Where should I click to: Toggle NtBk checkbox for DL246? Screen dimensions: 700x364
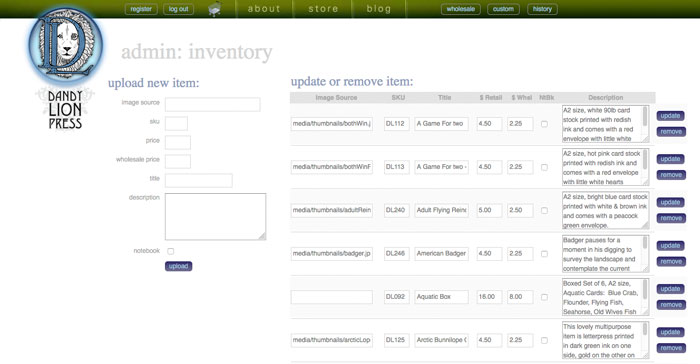click(x=544, y=254)
